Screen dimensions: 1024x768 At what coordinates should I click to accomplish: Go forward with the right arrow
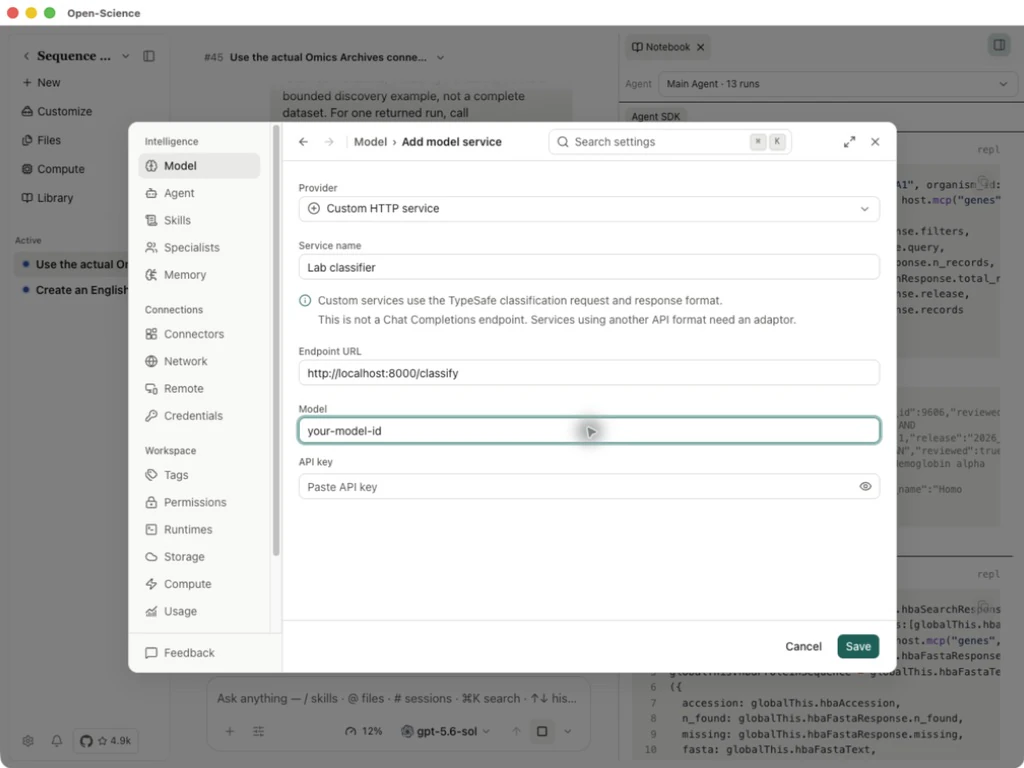pyautogui.click(x=329, y=142)
